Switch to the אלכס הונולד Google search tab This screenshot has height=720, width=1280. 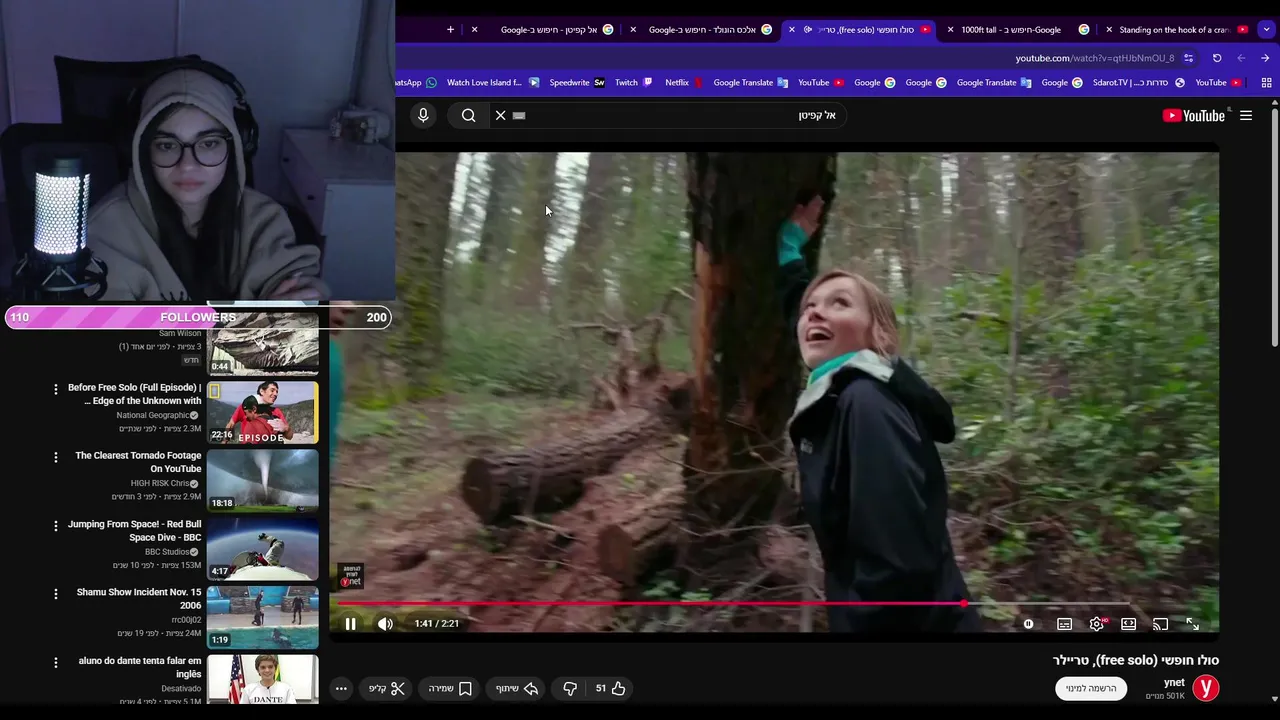point(702,29)
